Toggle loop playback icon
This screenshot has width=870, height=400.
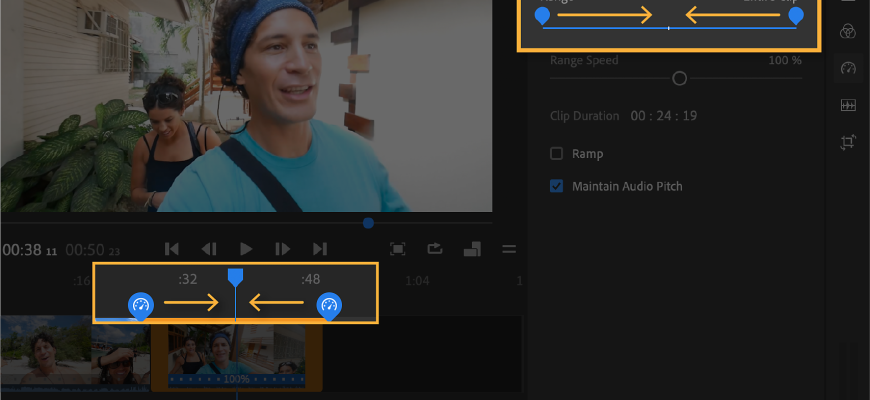point(435,249)
